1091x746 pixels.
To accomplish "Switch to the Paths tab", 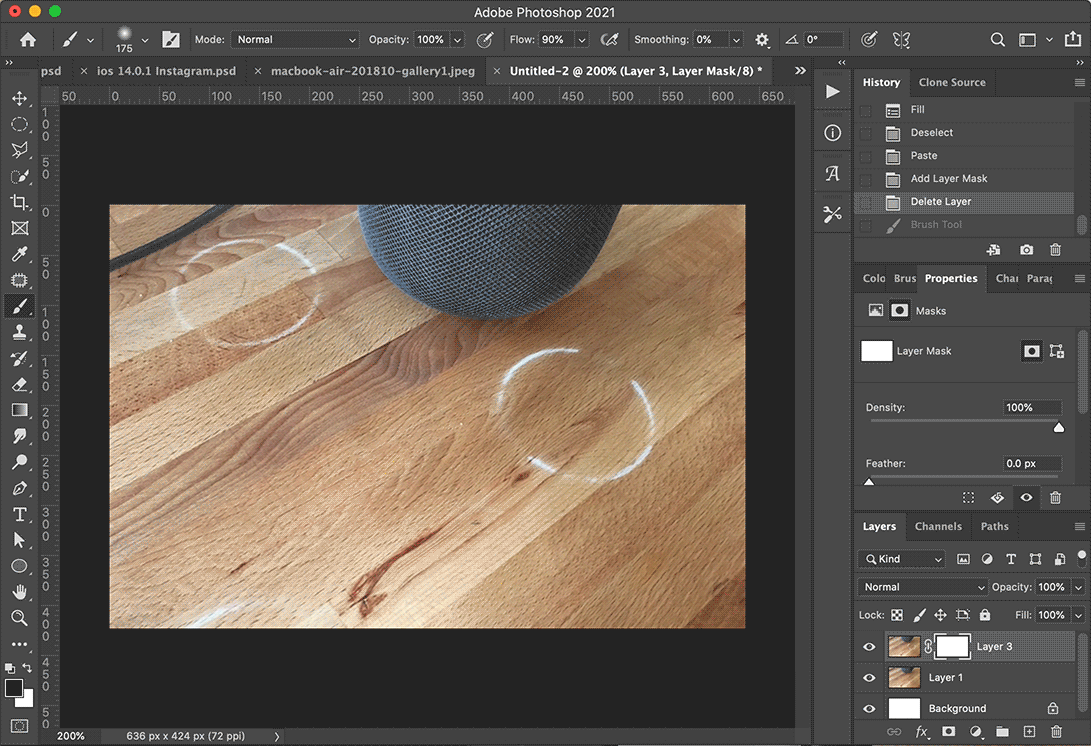I will [x=994, y=527].
